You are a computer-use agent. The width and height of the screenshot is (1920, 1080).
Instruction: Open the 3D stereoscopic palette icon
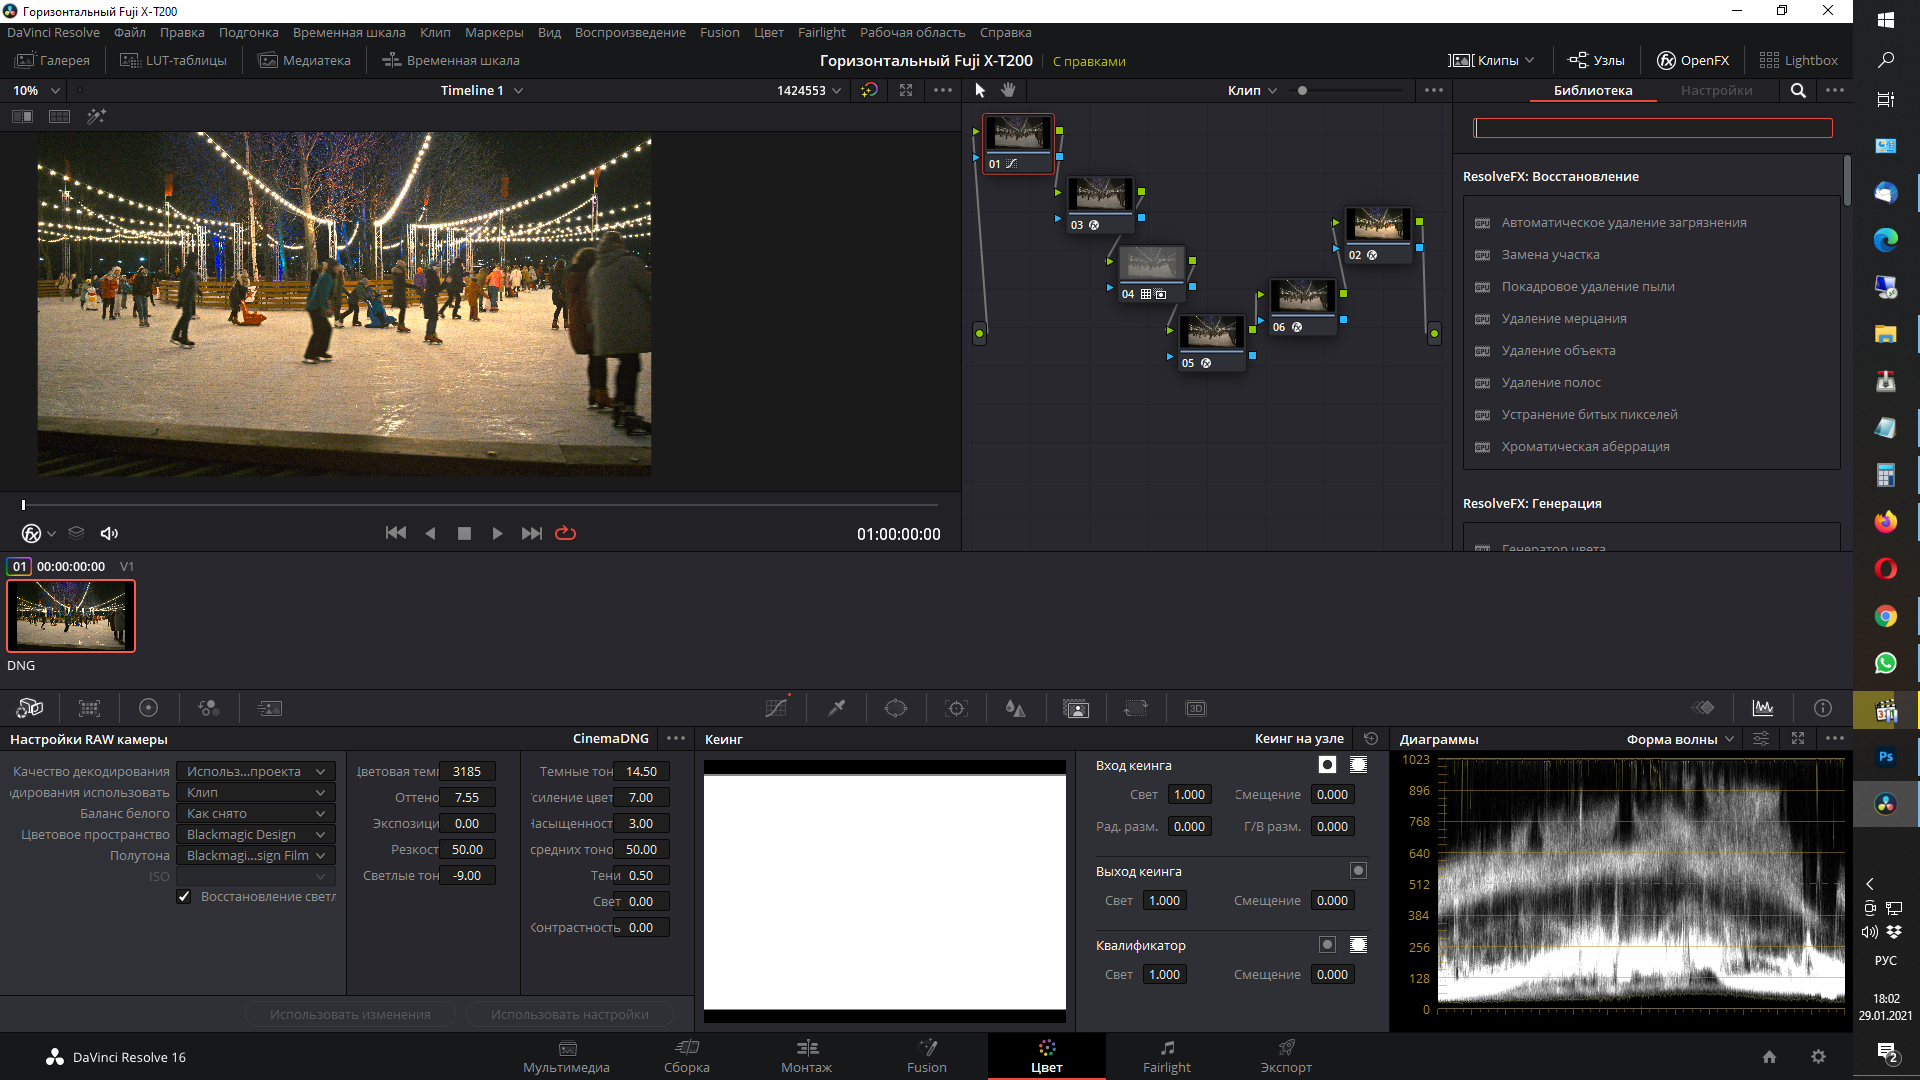point(1196,708)
